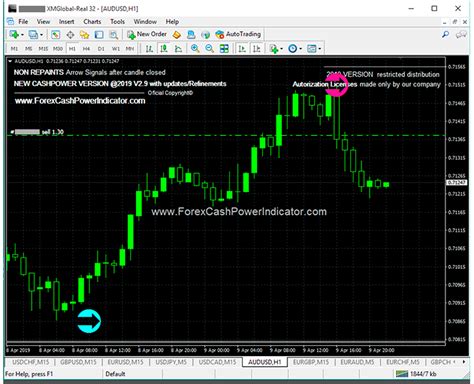Switch to the EURGBP,M15 chart tab
The height and width of the screenshot is (384, 474).
pos(311,362)
